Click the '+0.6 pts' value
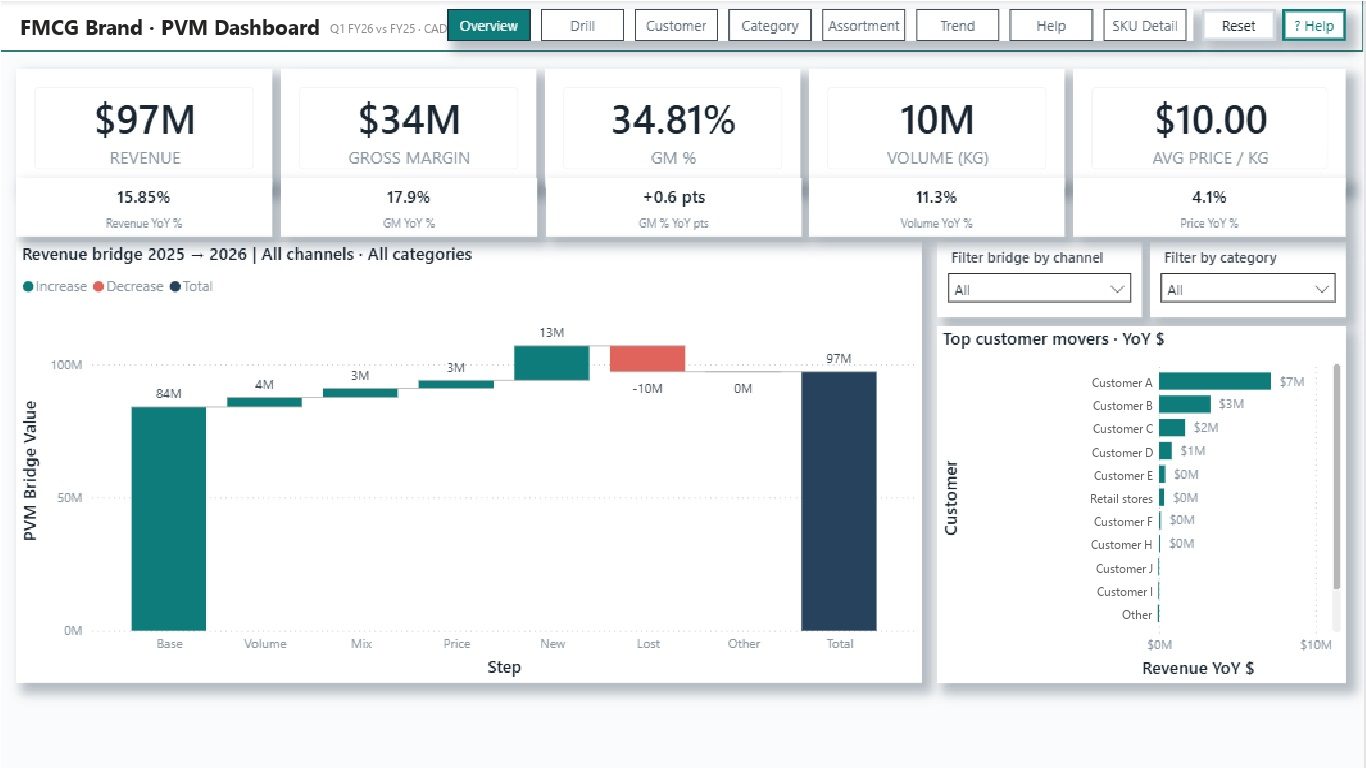Viewport: 1366px width, 768px height. pos(674,197)
